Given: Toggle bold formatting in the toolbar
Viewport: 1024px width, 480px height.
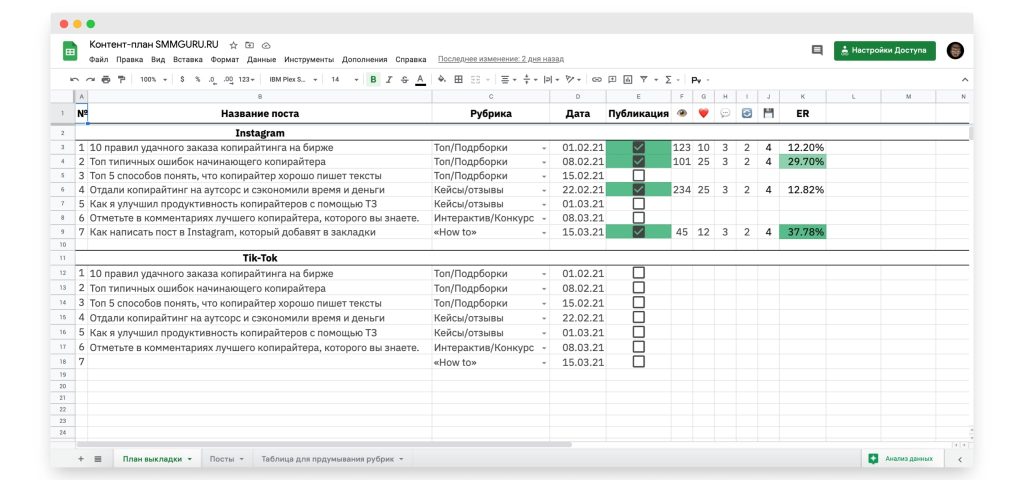Looking at the screenshot, I should coord(373,79).
